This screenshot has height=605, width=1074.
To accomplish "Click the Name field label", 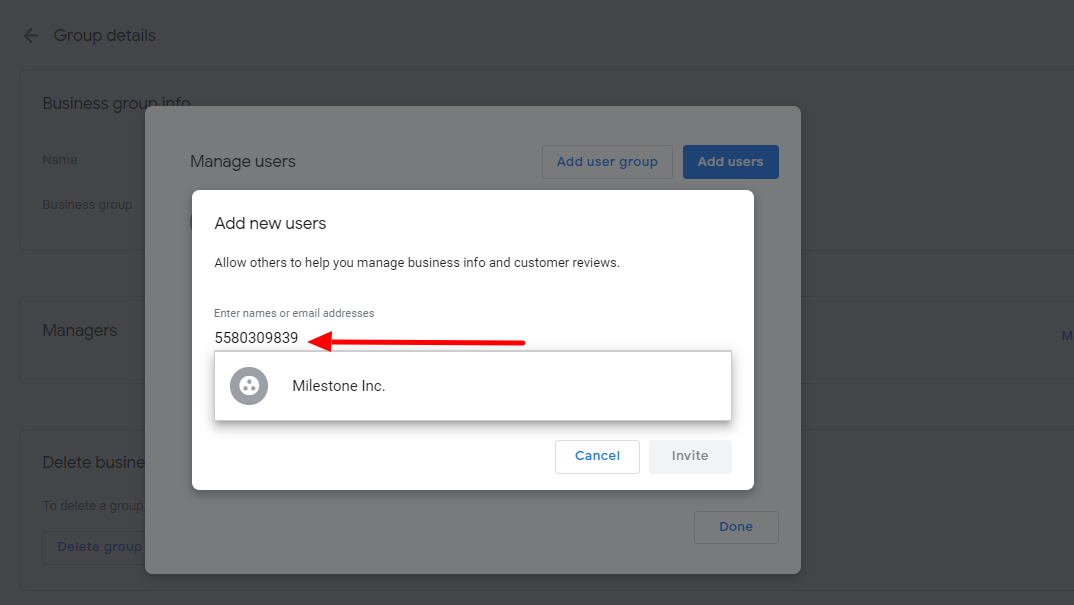I will pos(60,160).
